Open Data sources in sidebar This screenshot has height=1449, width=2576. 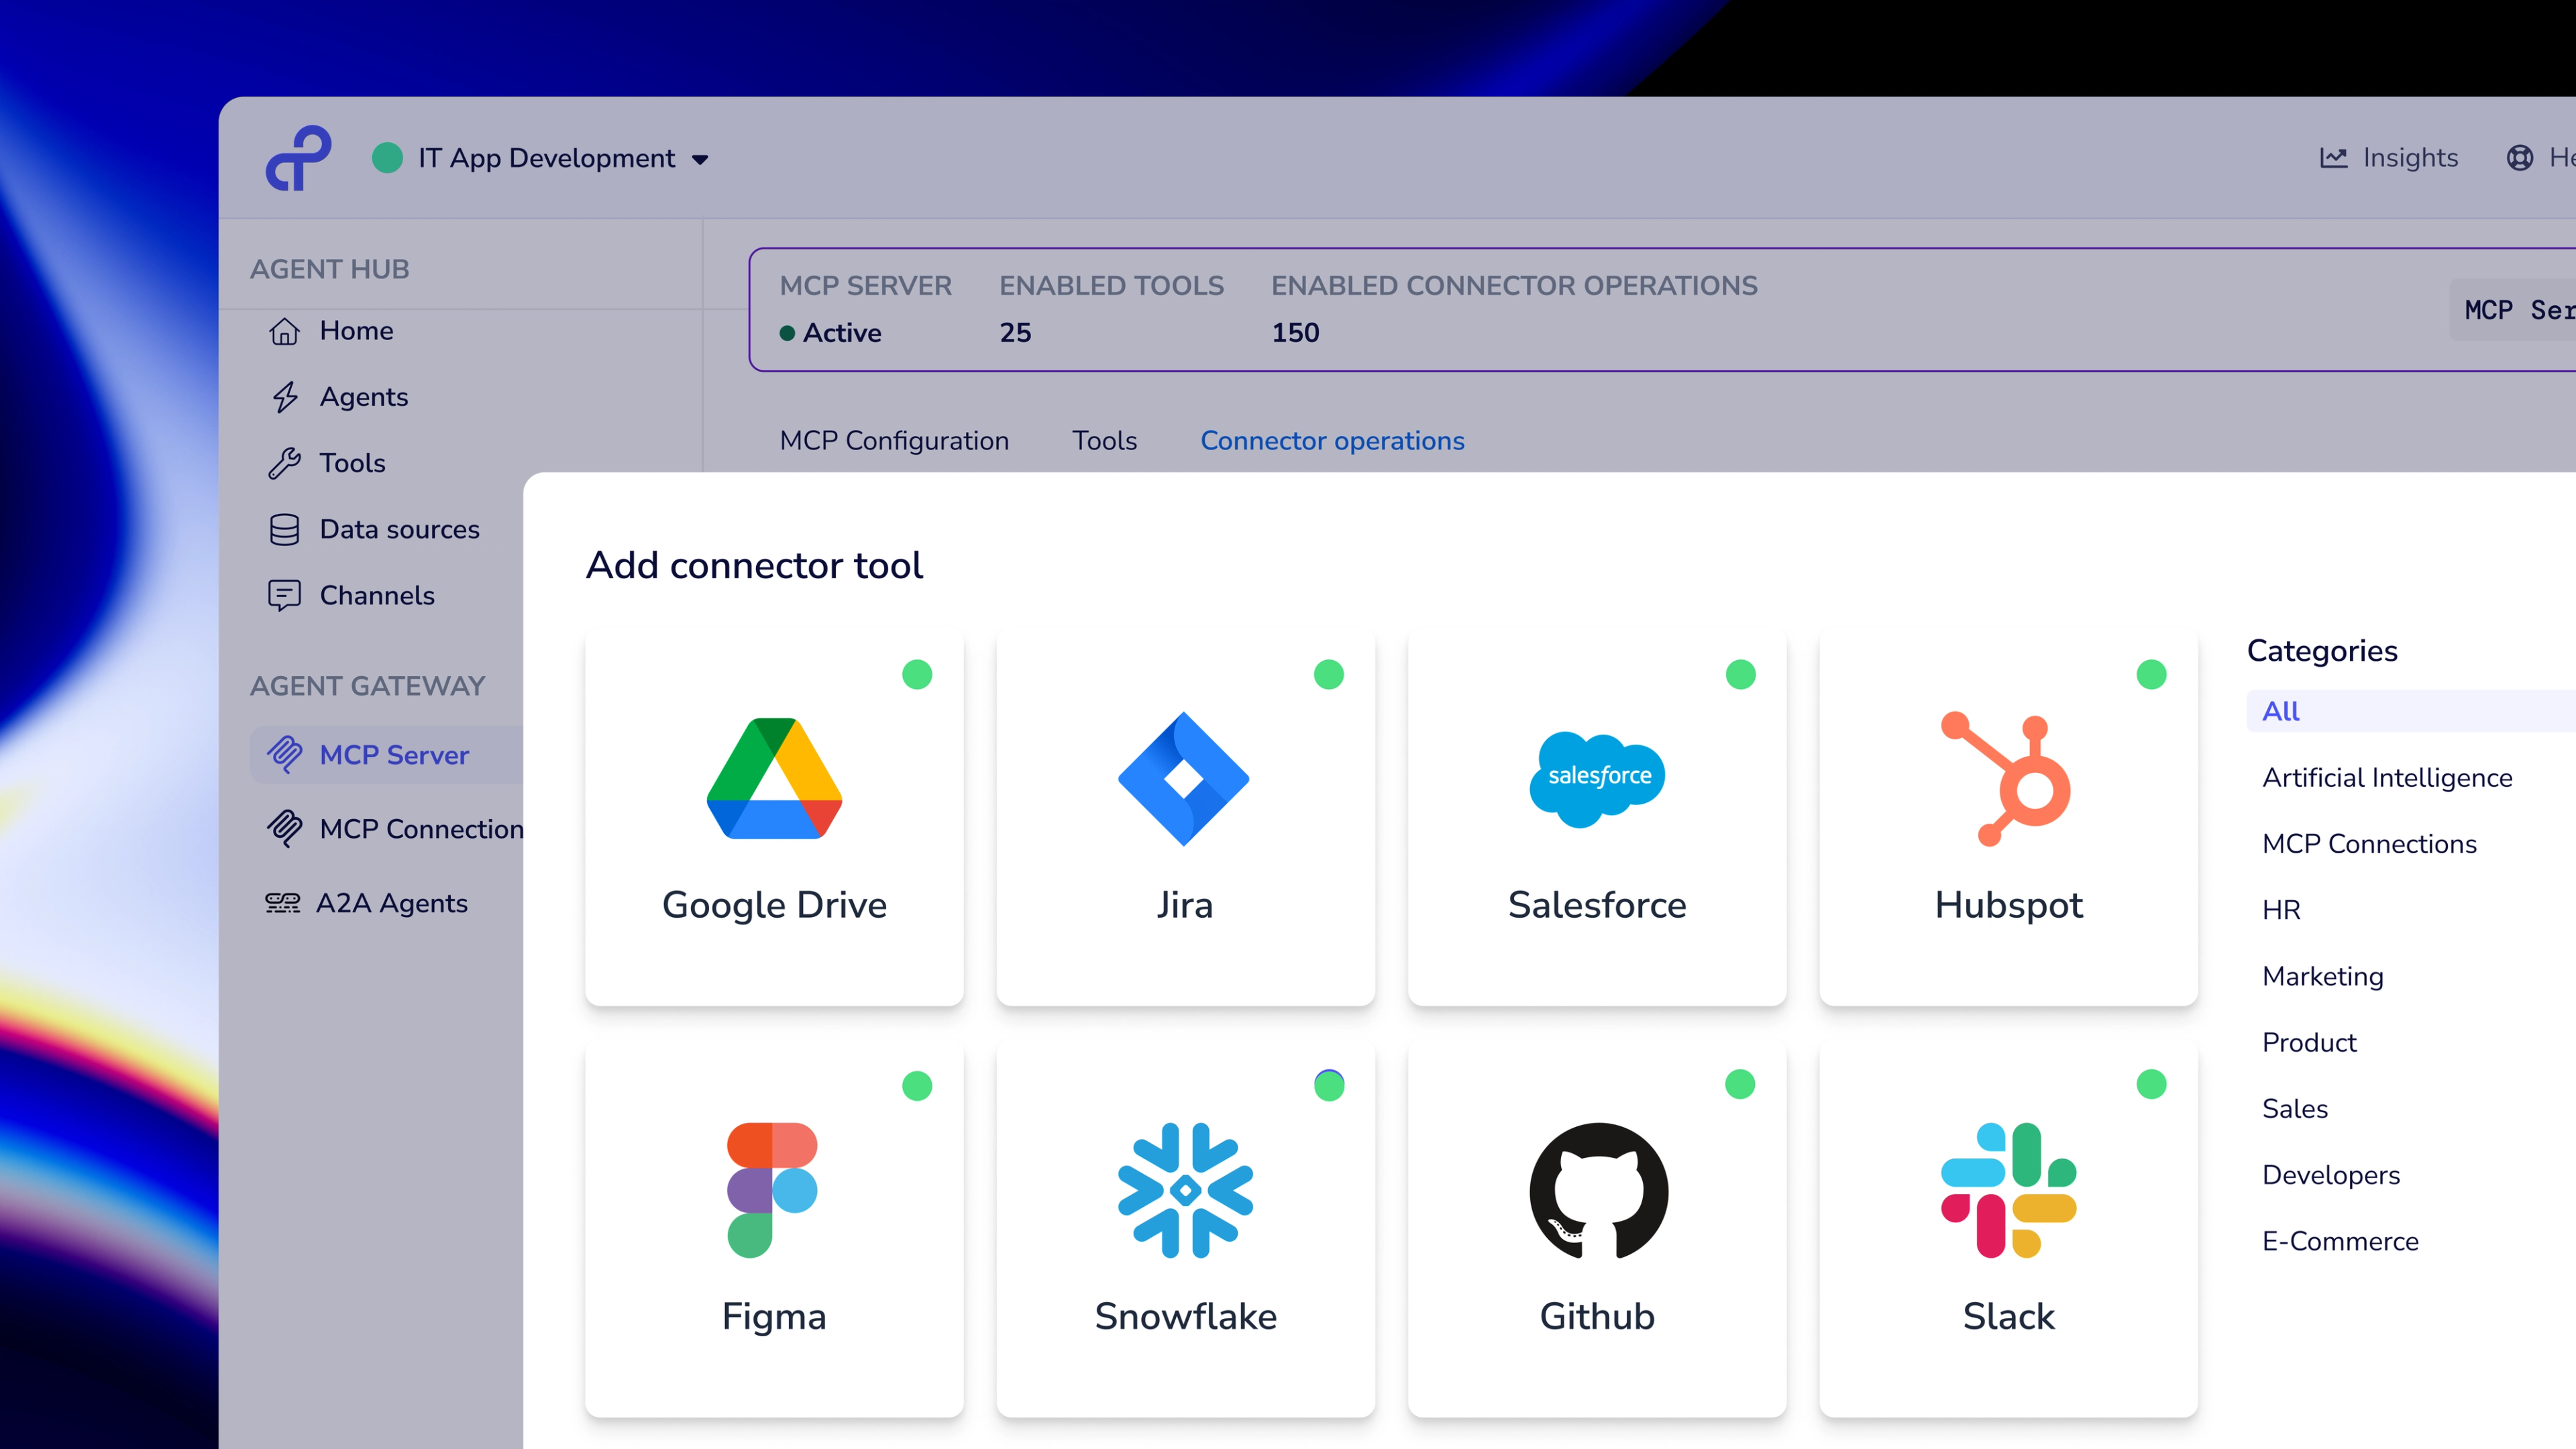[399, 529]
